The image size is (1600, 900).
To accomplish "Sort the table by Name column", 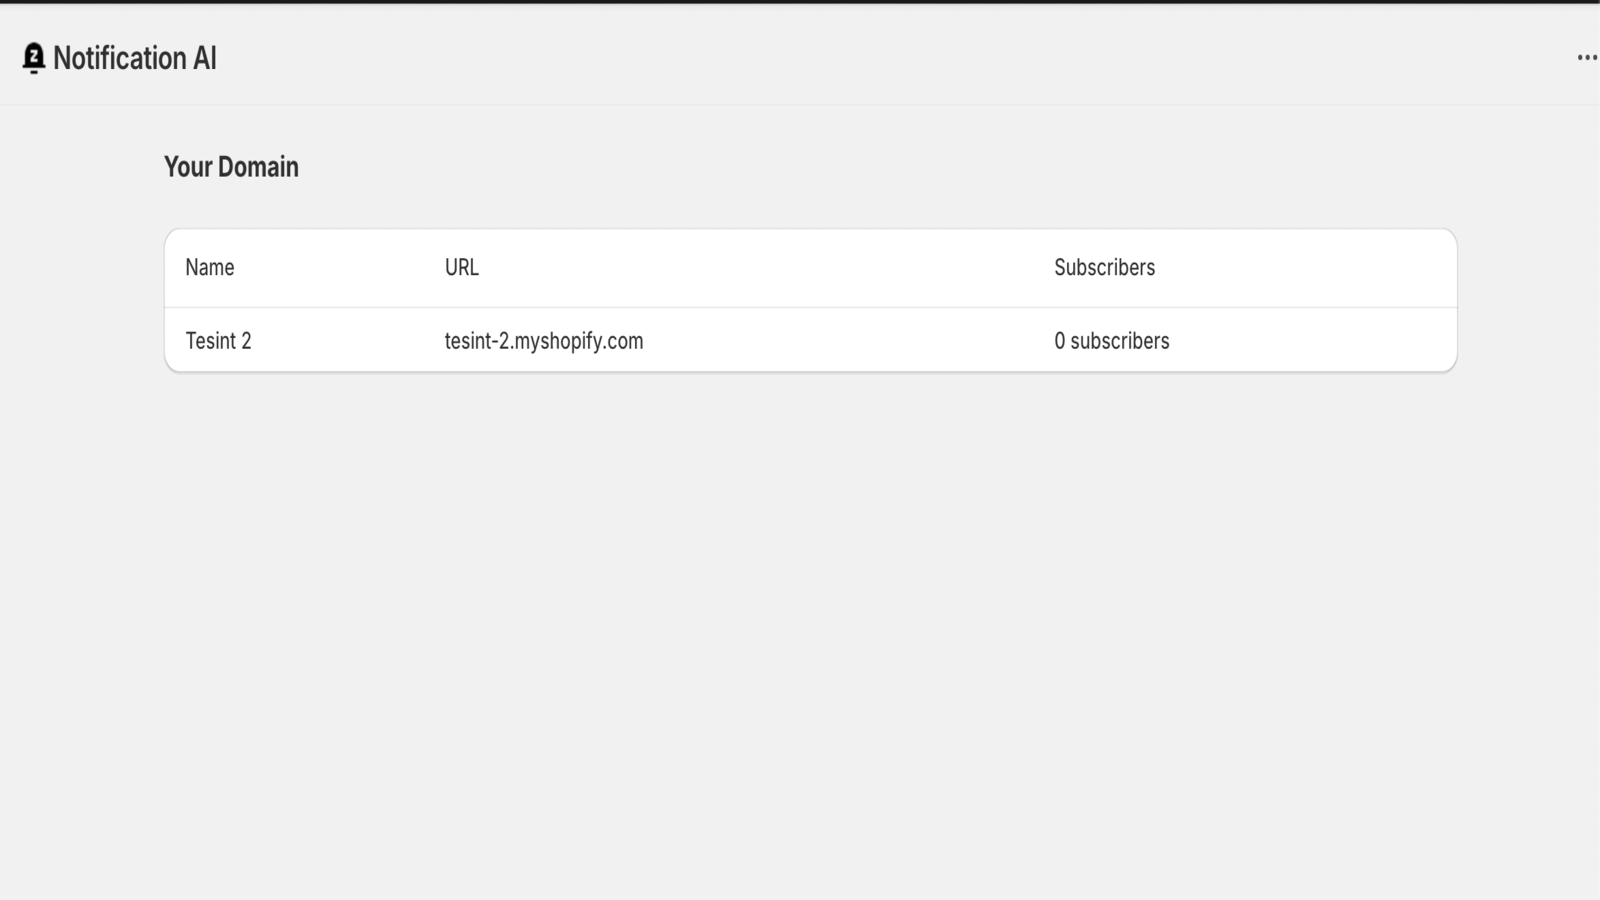I will (x=209, y=267).
